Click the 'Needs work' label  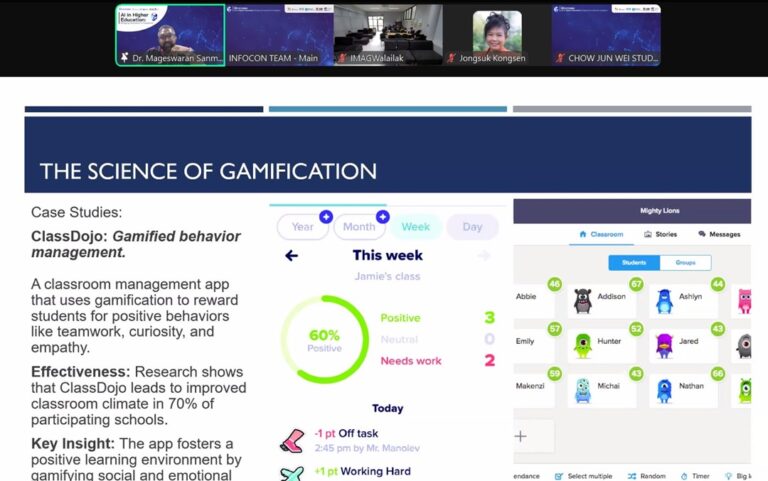pyautogui.click(x=411, y=361)
